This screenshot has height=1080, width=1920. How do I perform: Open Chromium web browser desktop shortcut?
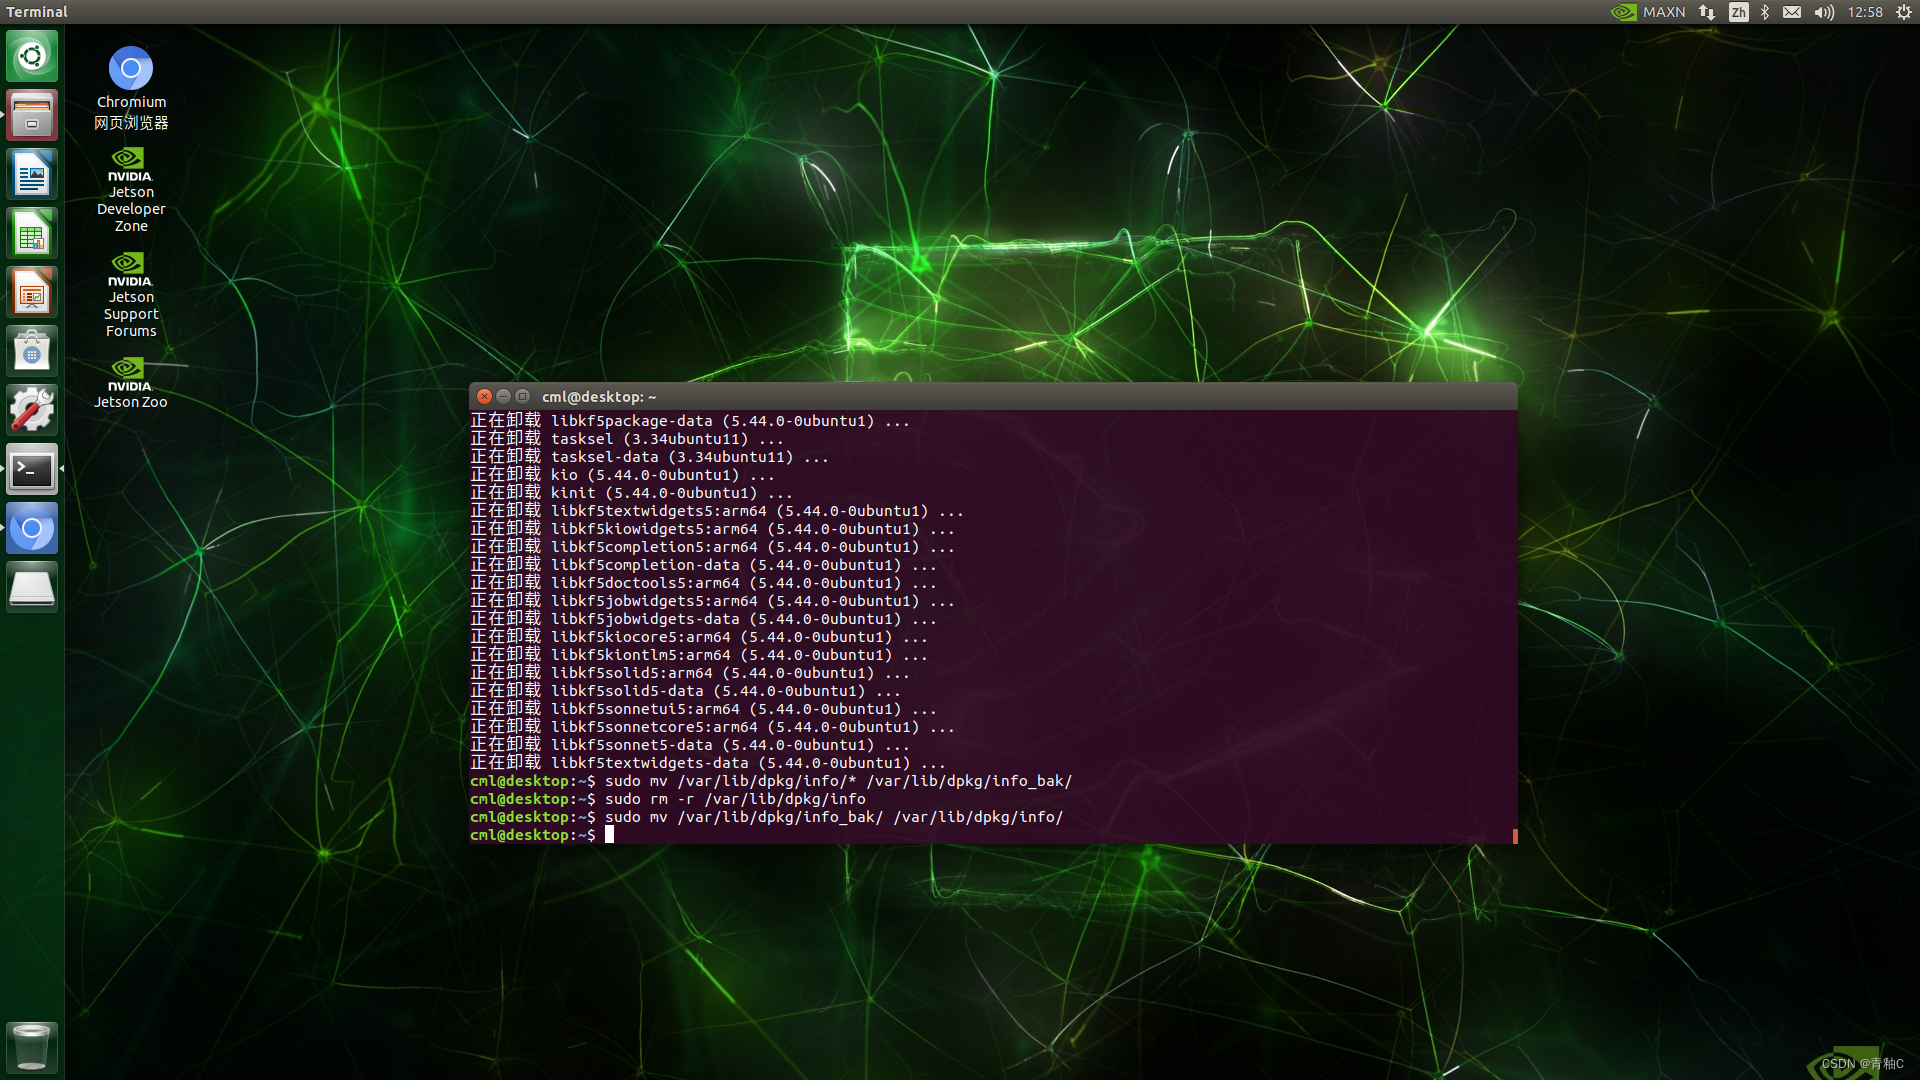click(x=131, y=88)
